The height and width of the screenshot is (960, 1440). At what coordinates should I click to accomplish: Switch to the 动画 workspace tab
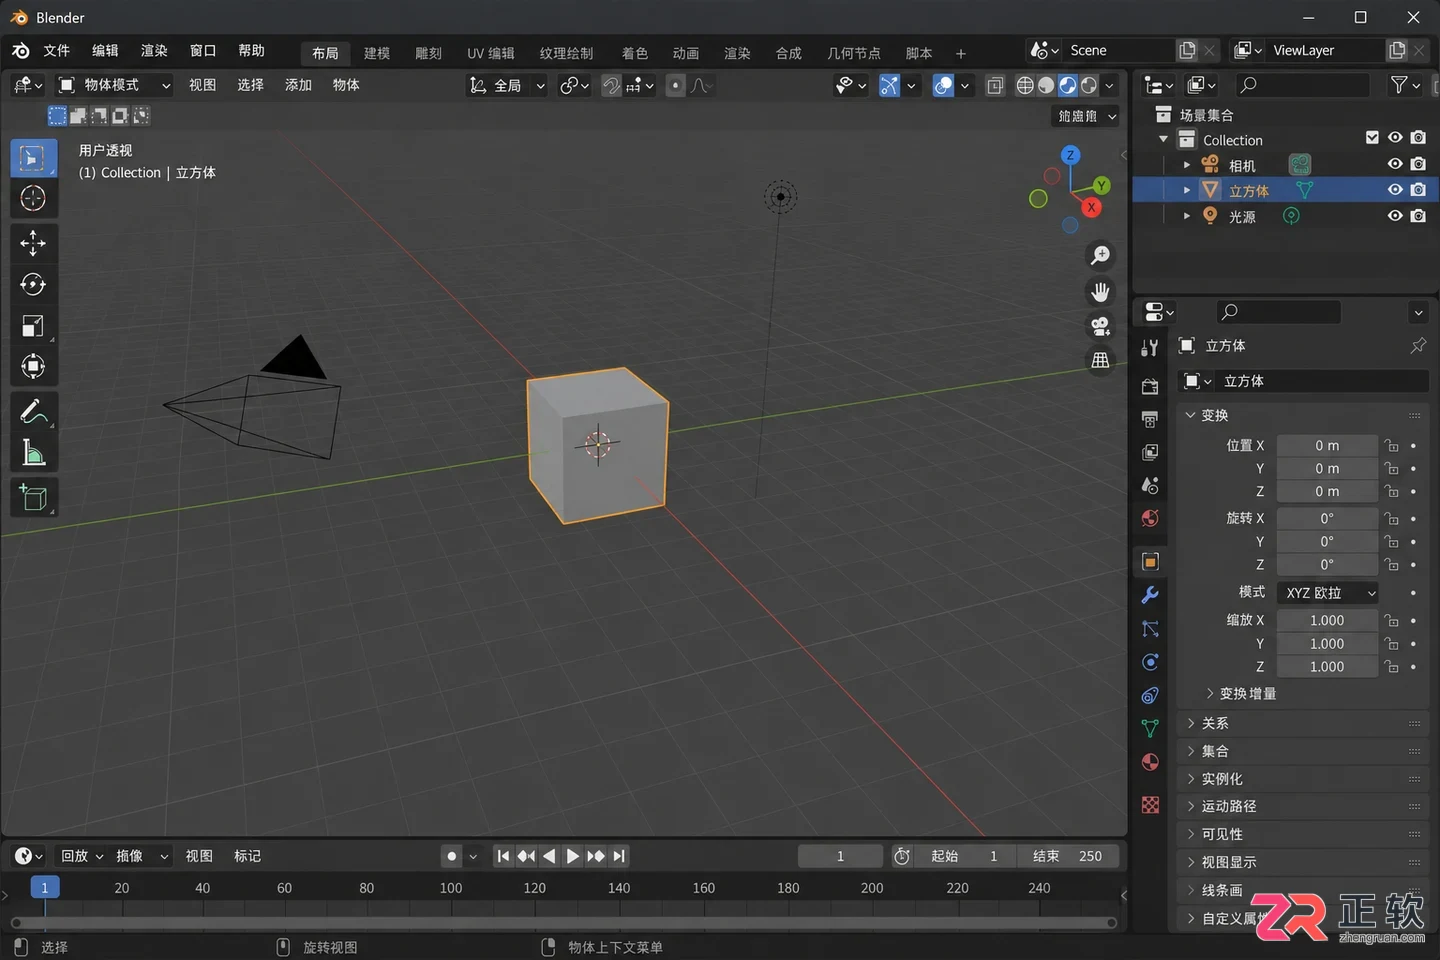click(686, 53)
